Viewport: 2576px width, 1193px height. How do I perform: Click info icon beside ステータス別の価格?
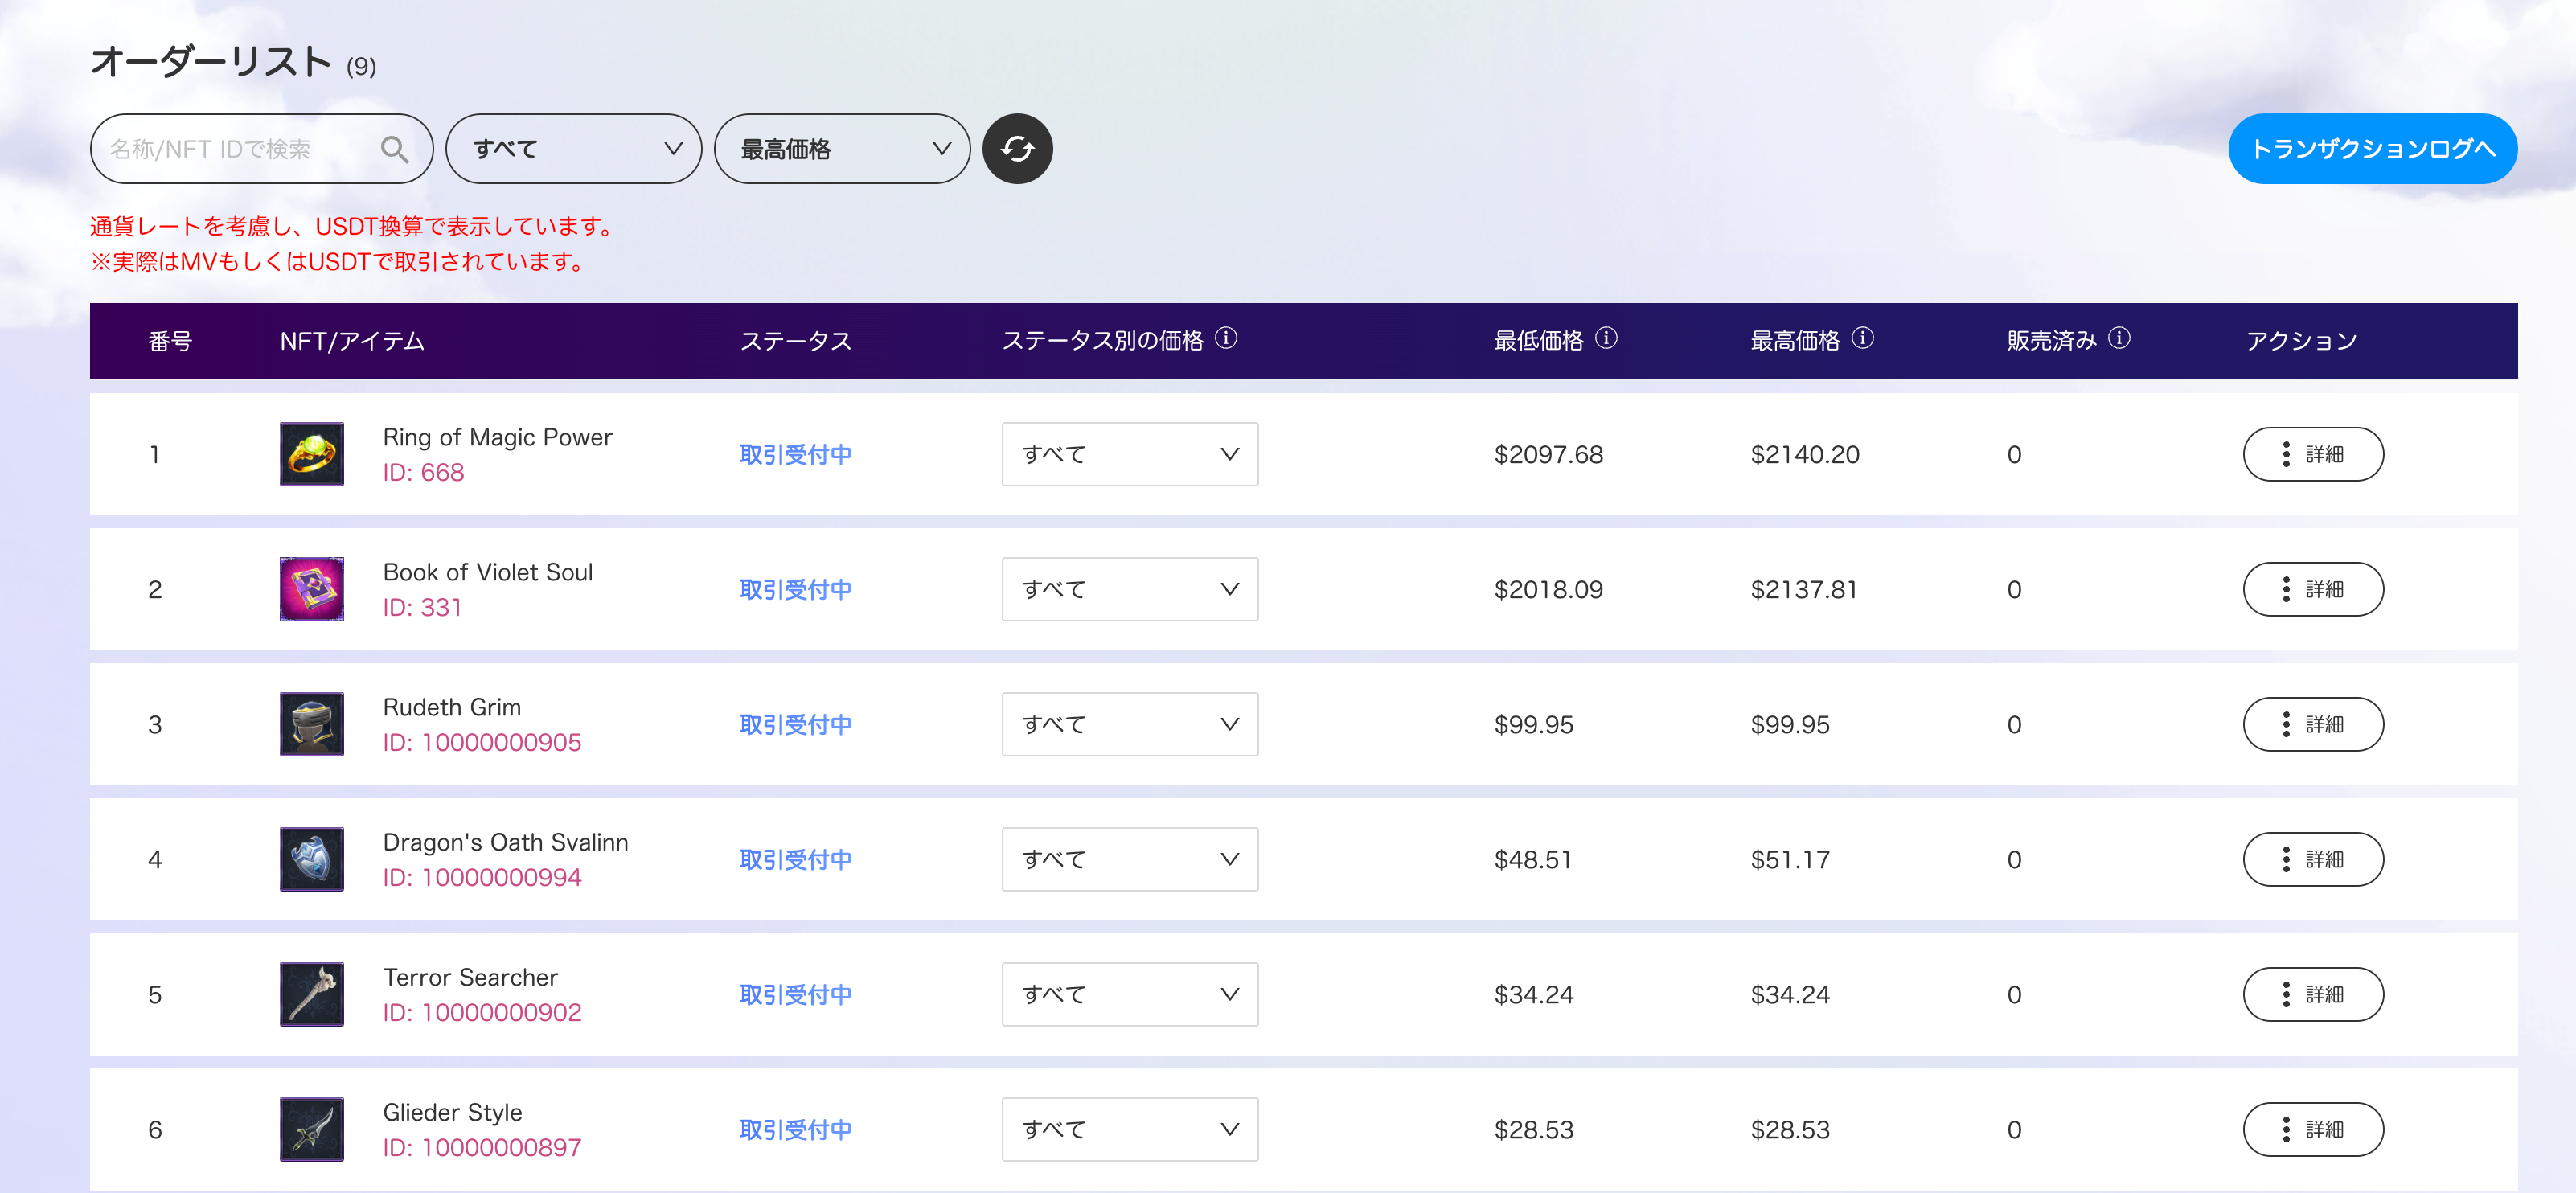[x=1226, y=338]
